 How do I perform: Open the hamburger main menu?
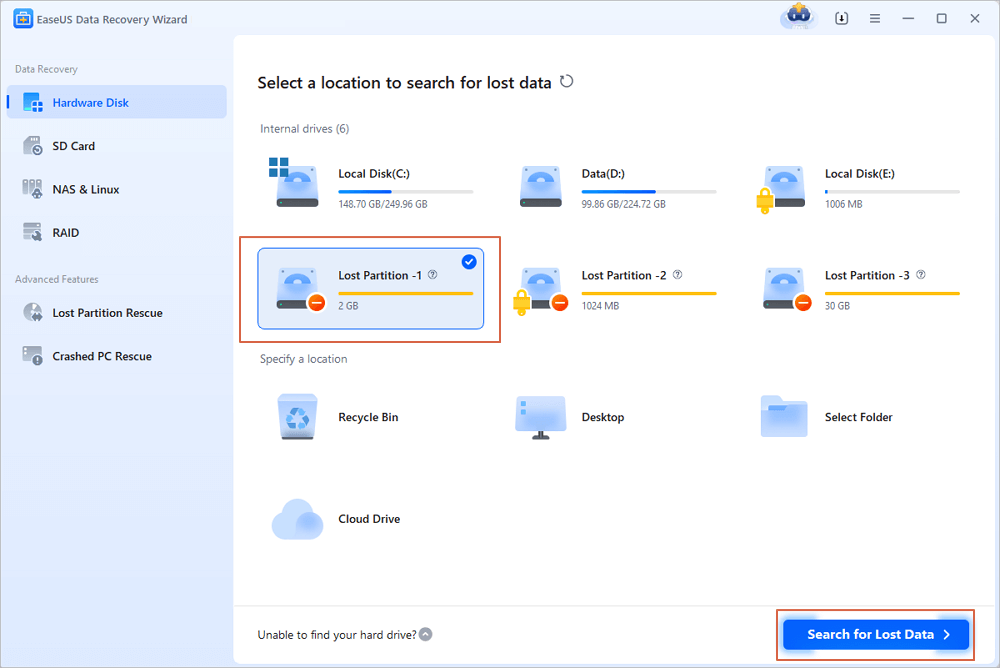(x=875, y=19)
